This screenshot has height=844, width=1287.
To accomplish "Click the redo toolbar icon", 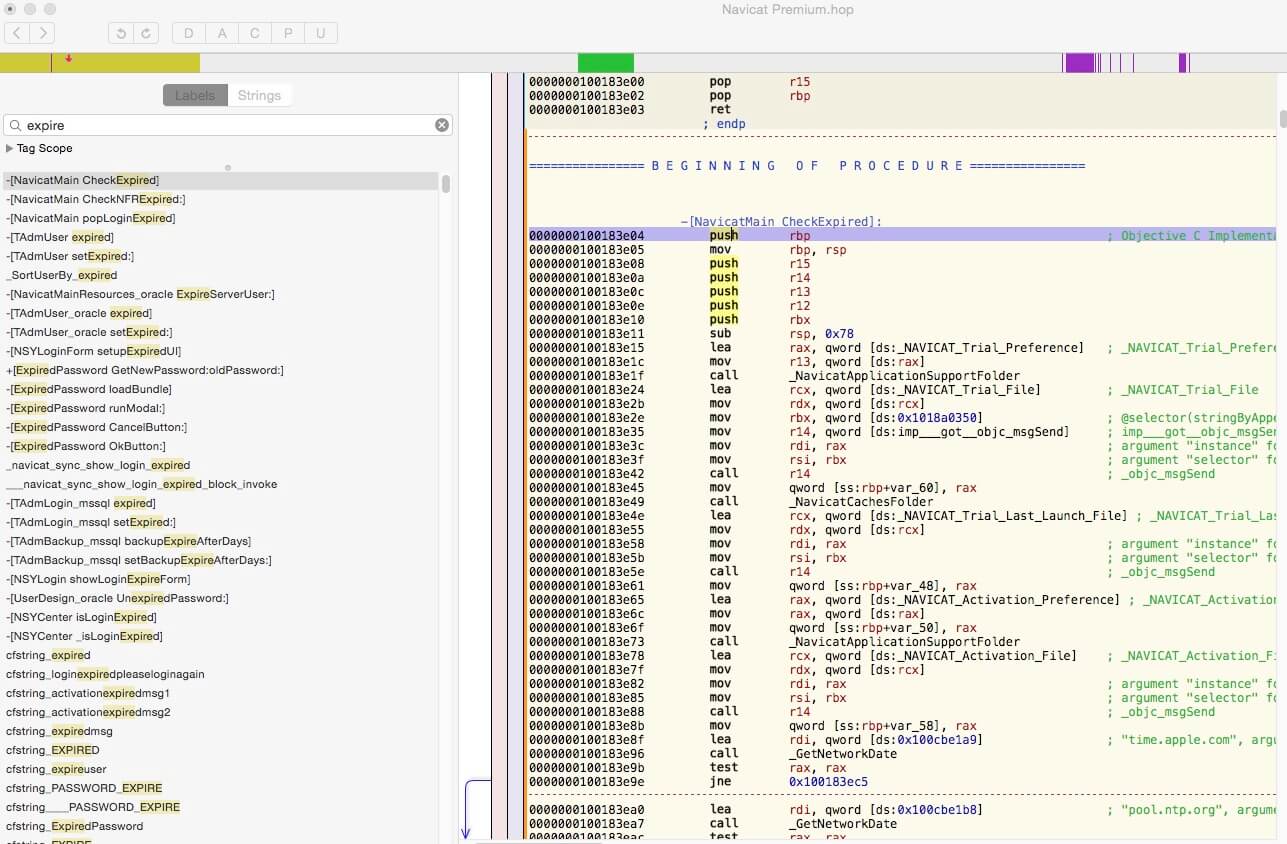I will [146, 33].
